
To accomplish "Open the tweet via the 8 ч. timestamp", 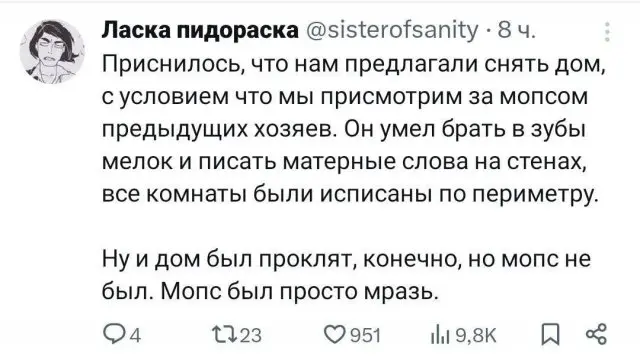I will pos(516,30).
